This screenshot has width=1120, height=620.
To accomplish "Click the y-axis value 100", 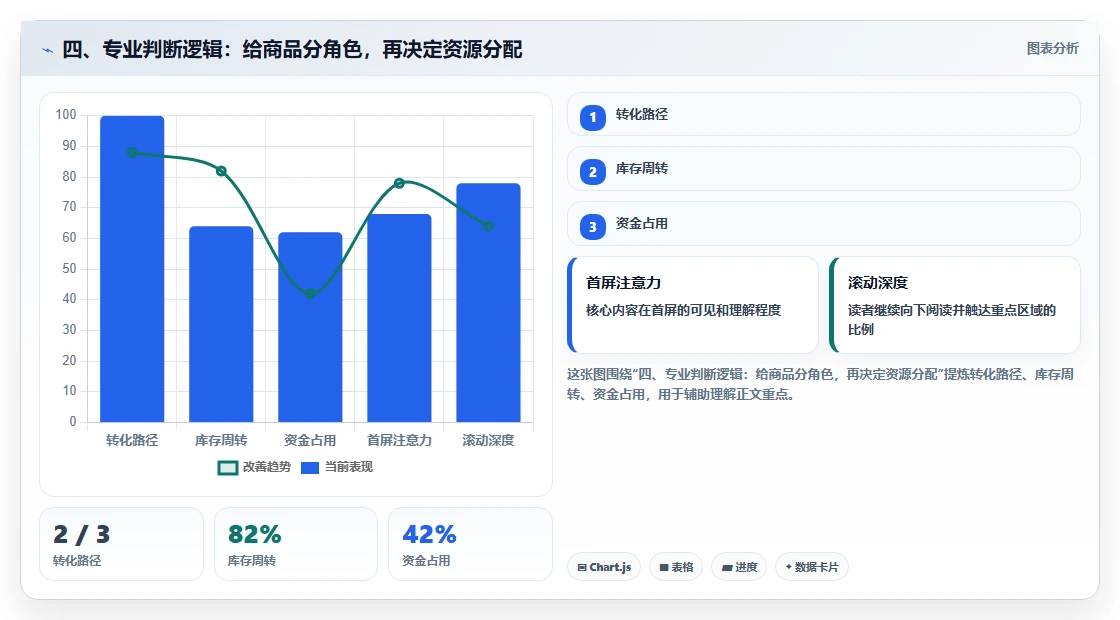I will click(66, 115).
